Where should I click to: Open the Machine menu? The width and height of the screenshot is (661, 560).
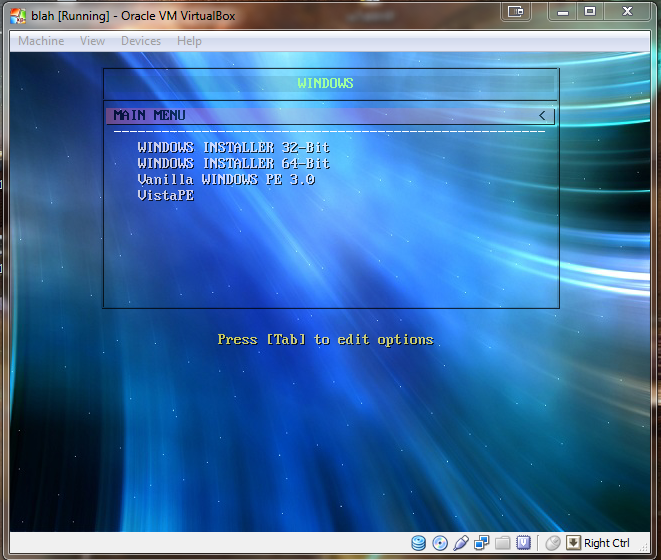click(41, 41)
